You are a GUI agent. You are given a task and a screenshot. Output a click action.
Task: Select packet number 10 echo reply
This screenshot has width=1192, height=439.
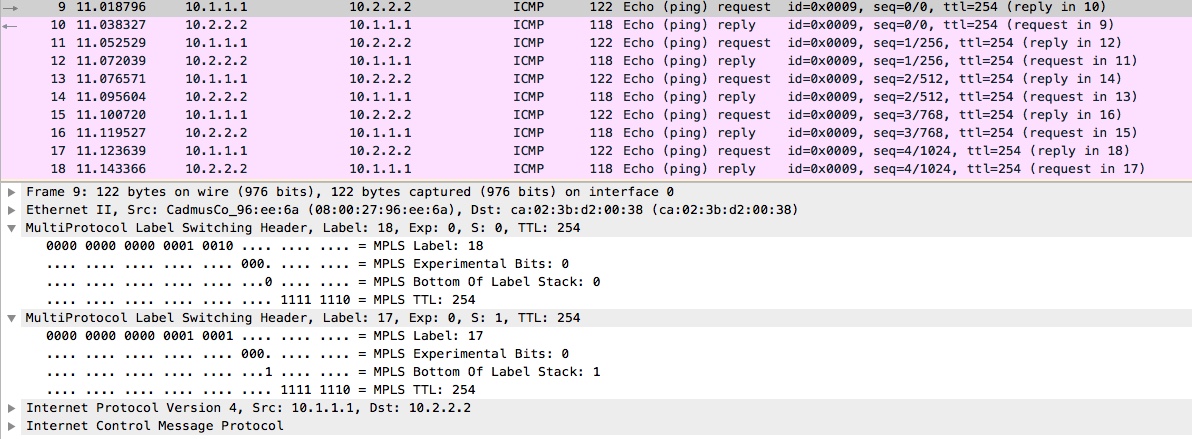click(400, 25)
